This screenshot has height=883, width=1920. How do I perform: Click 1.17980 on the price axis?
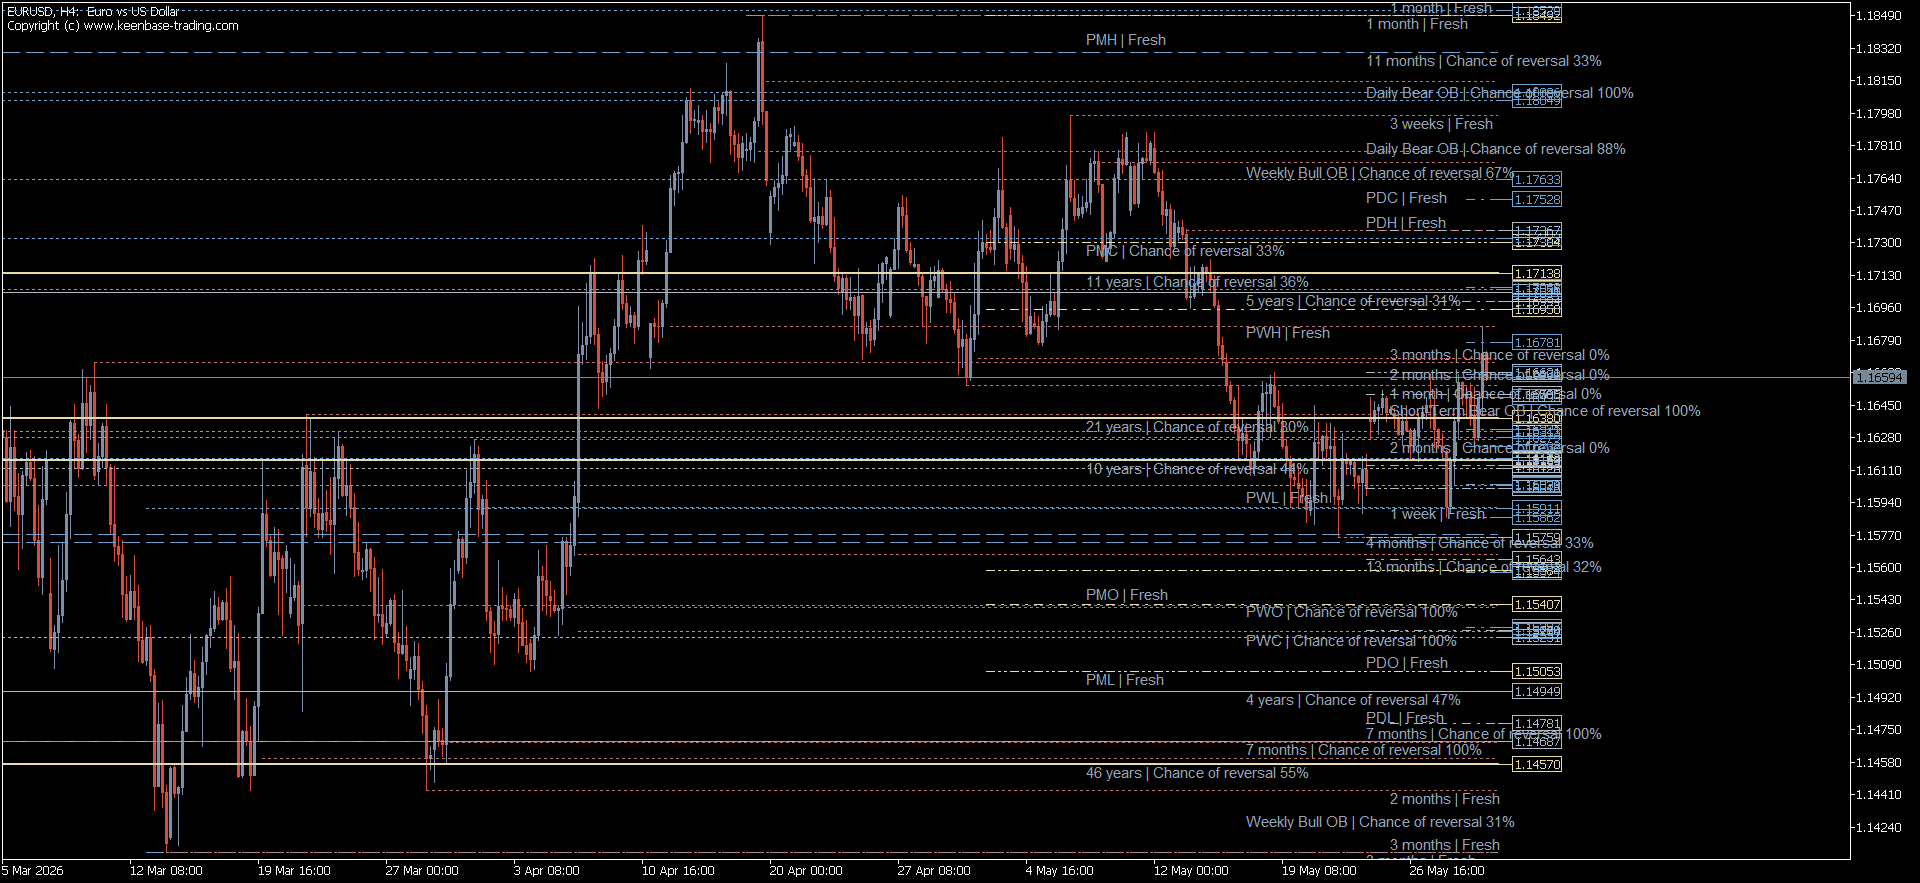click(1878, 113)
